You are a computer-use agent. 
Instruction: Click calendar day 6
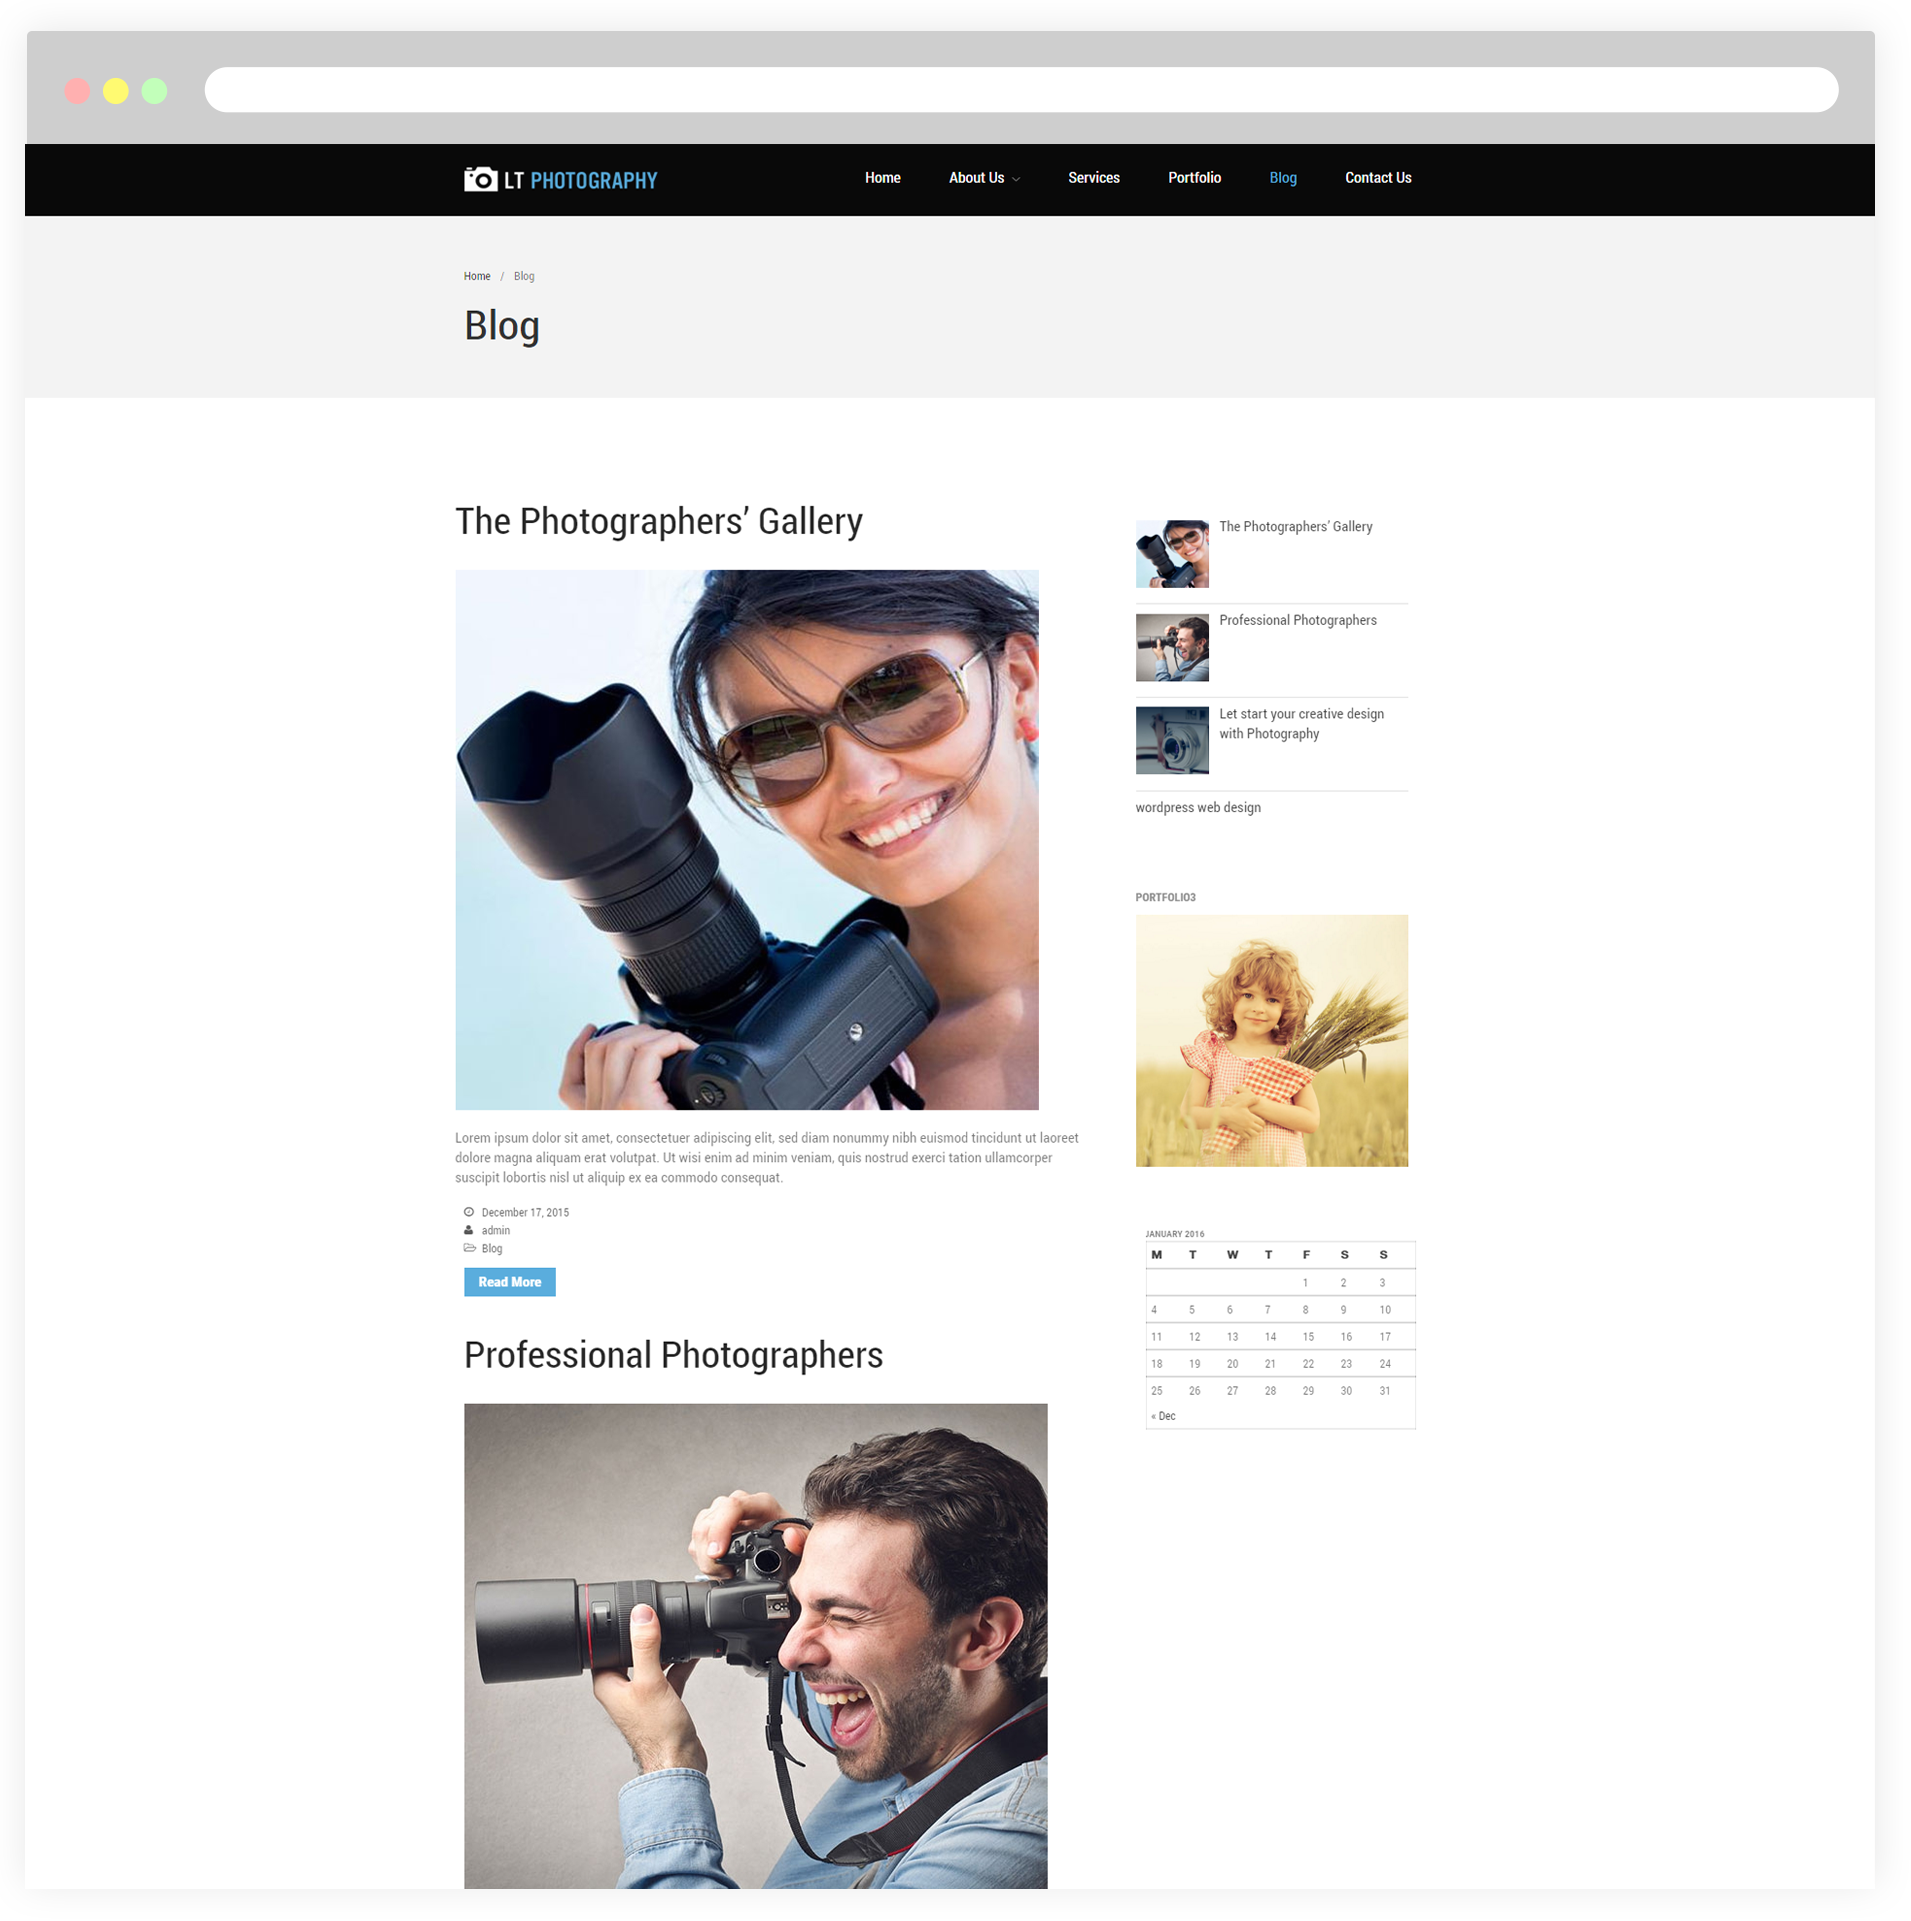pos(1229,1309)
